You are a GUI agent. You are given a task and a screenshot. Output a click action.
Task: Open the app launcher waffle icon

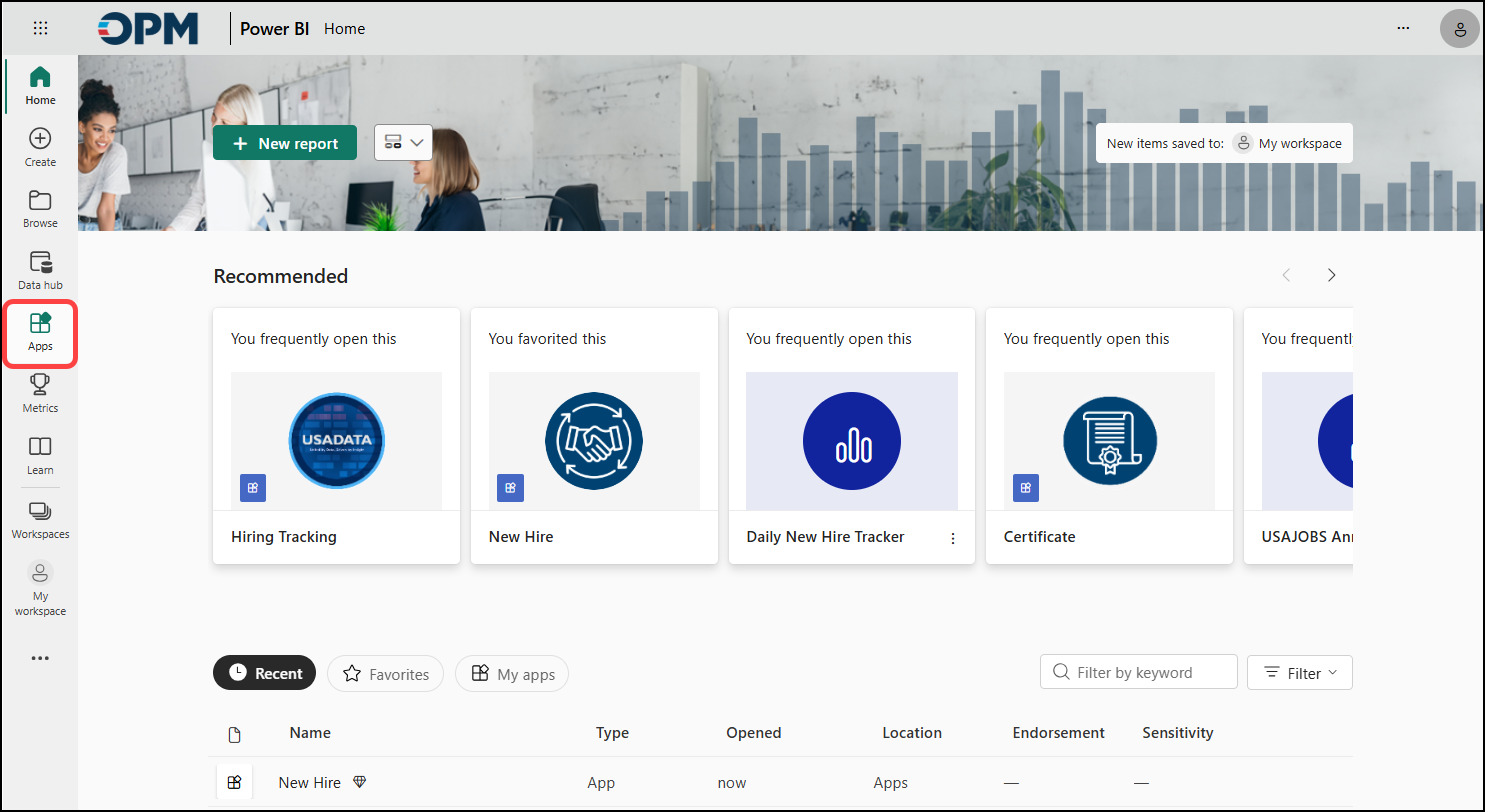(40, 28)
